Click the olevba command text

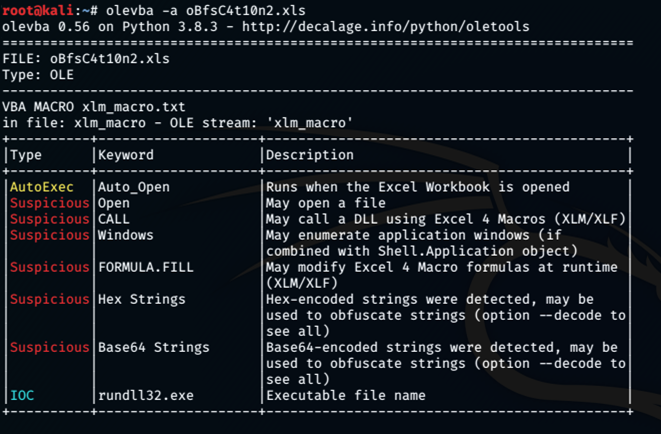click(x=177, y=10)
